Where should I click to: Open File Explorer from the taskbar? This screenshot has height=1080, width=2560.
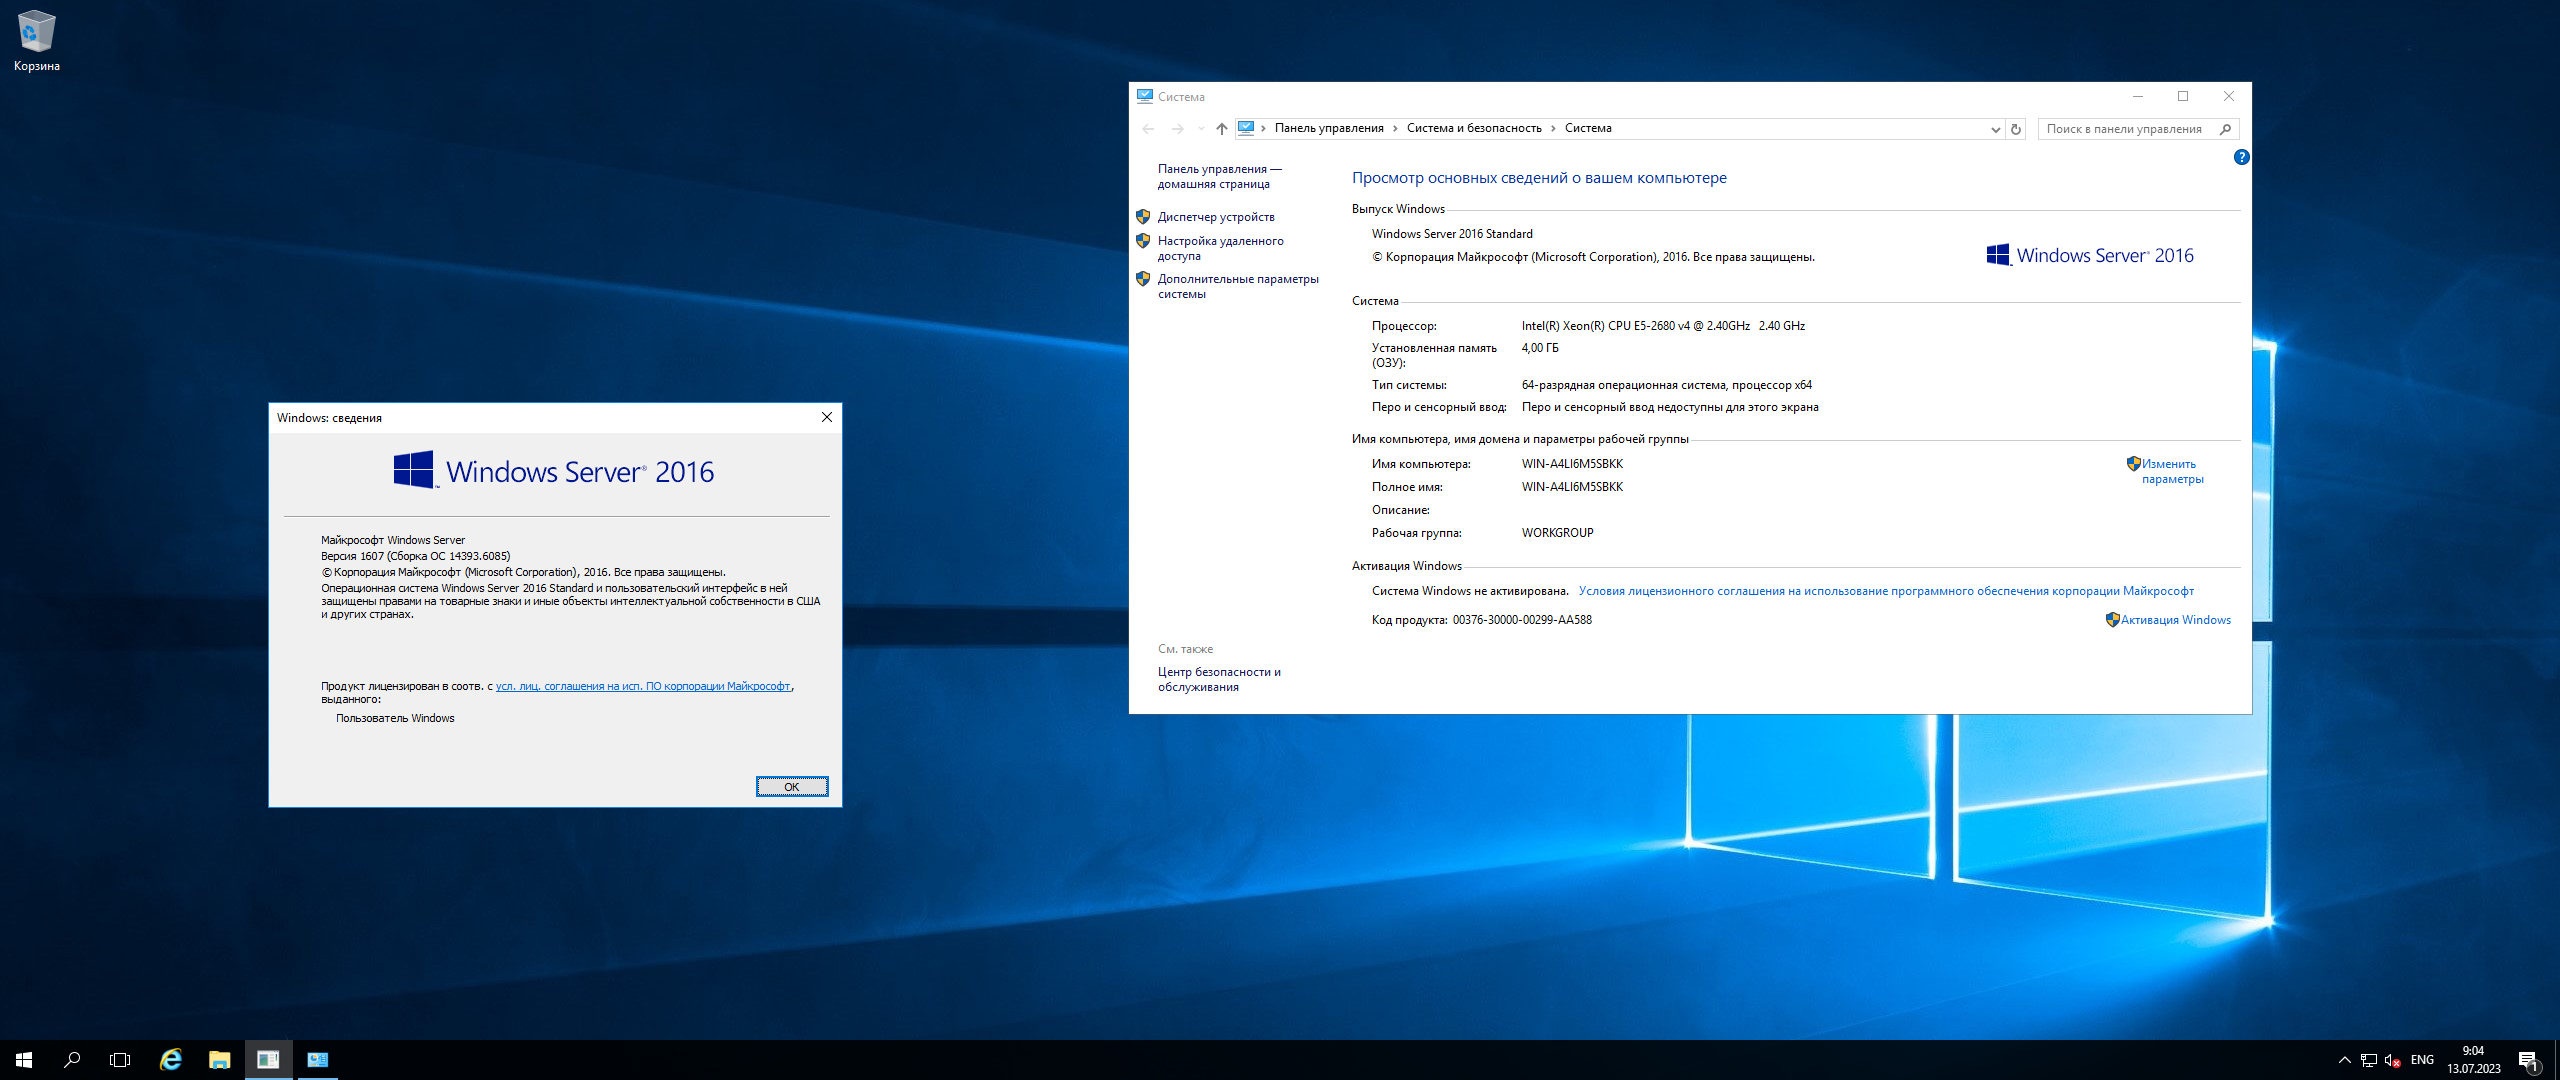click(219, 1060)
